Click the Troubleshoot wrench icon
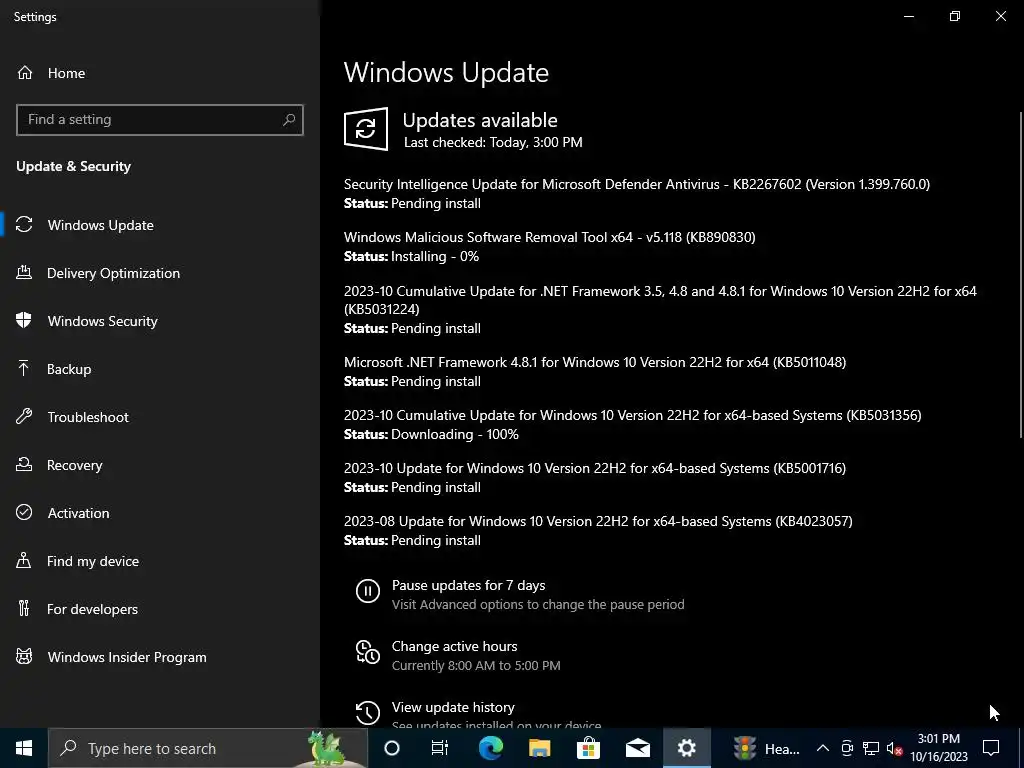Image resolution: width=1024 pixels, height=768 pixels. pyautogui.click(x=24, y=416)
